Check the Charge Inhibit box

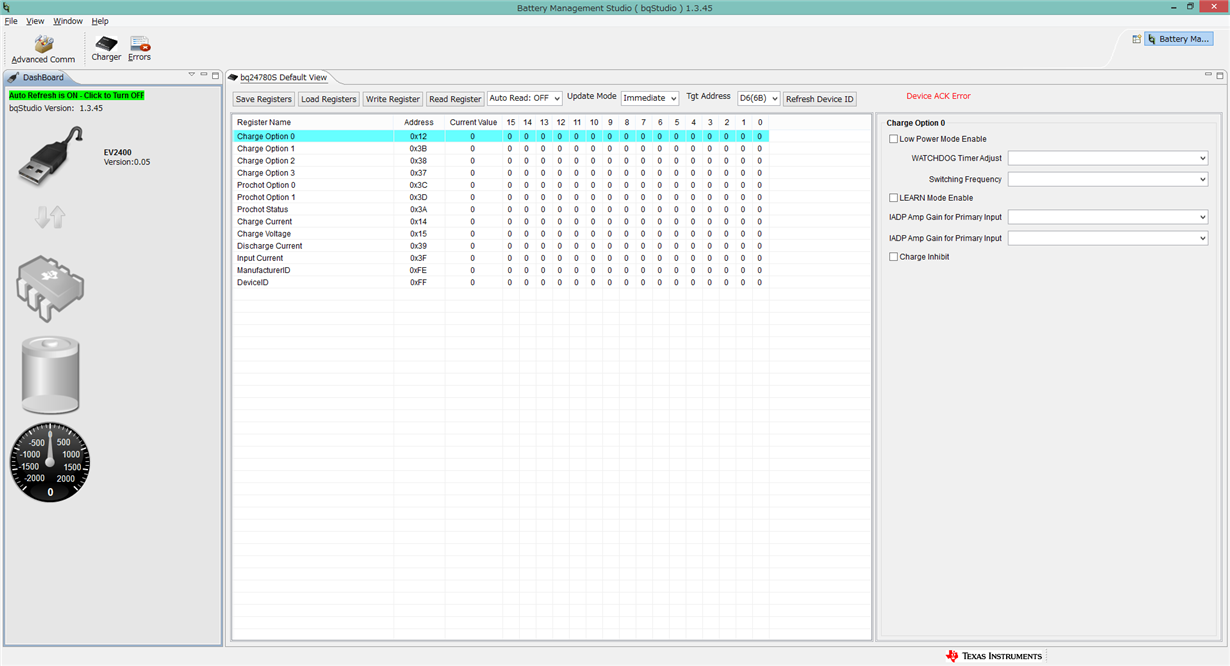pos(894,257)
